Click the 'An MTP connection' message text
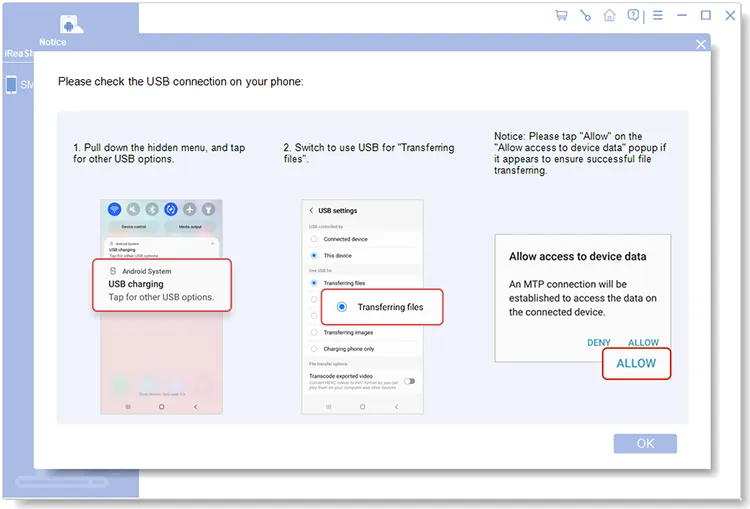750x509 pixels. (583, 298)
